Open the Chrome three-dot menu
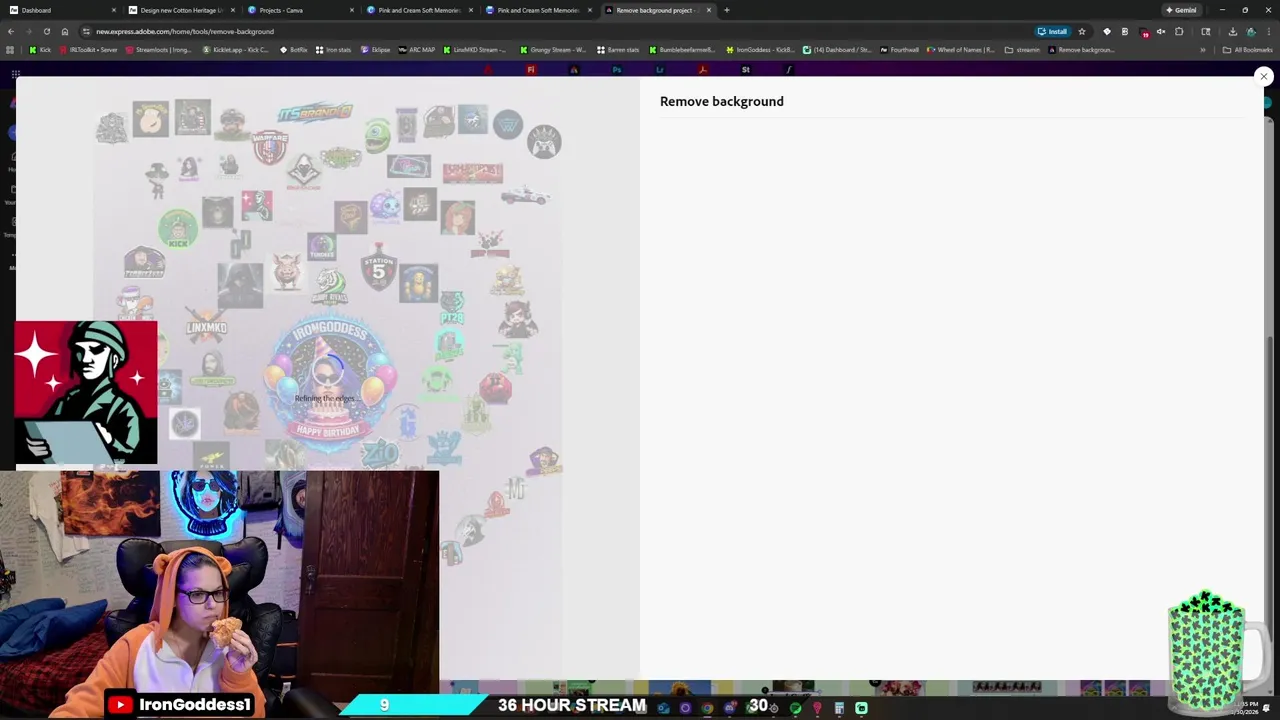Image resolution: width=1280 pixels, height=720 pixels. [1269, 31]
